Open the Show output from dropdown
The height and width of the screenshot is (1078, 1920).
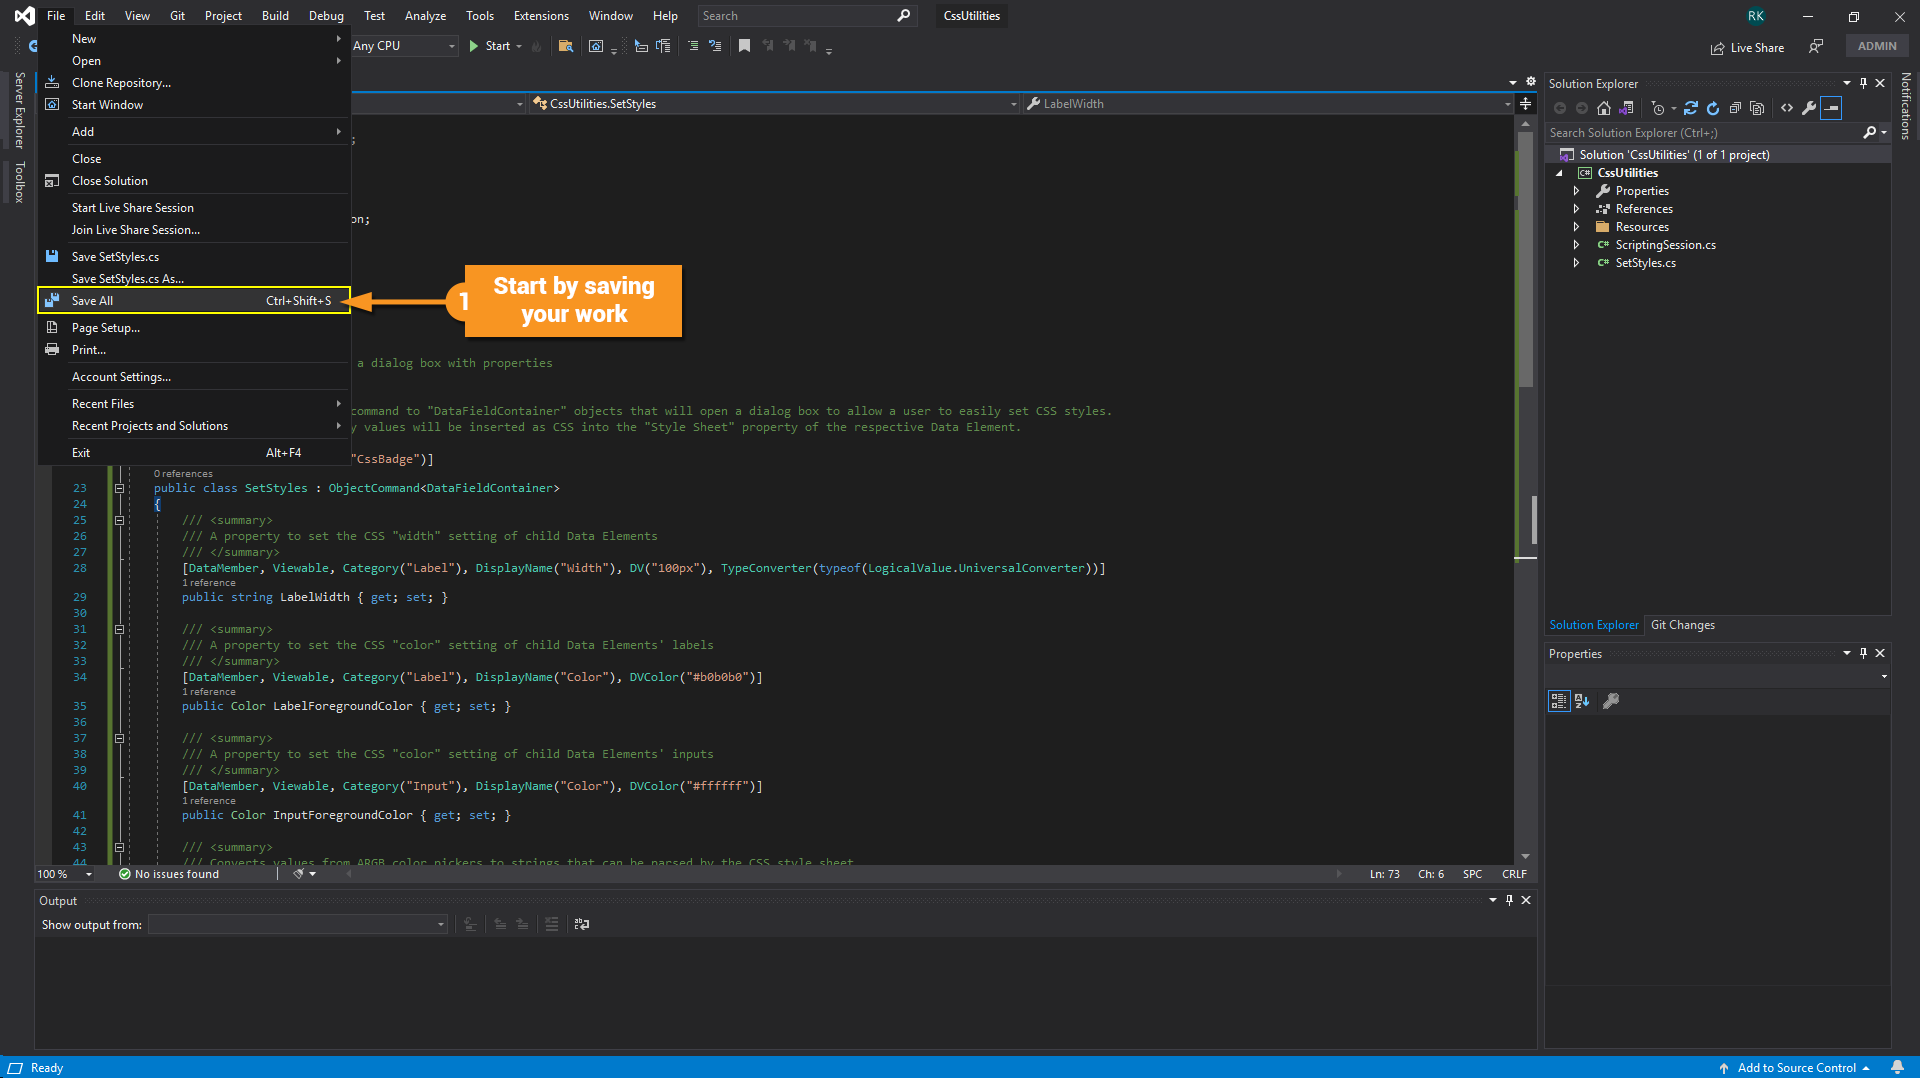(298, 924)
